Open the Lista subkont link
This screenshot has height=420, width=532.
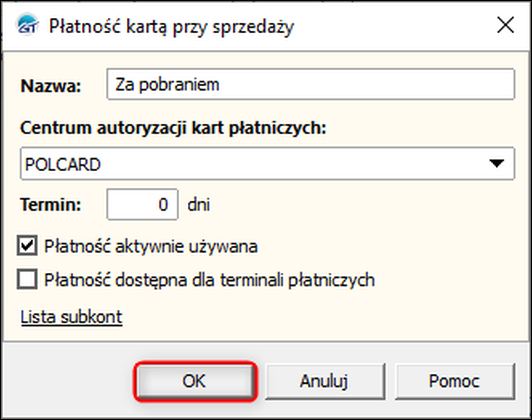(x=71, y=317)
